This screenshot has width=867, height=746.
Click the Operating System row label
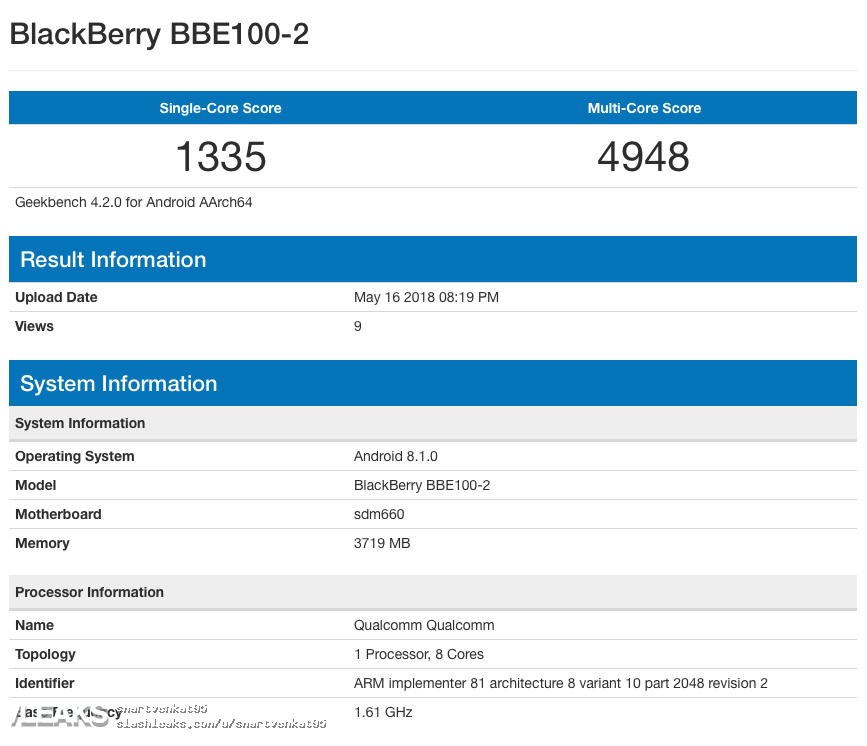[75, 456]
